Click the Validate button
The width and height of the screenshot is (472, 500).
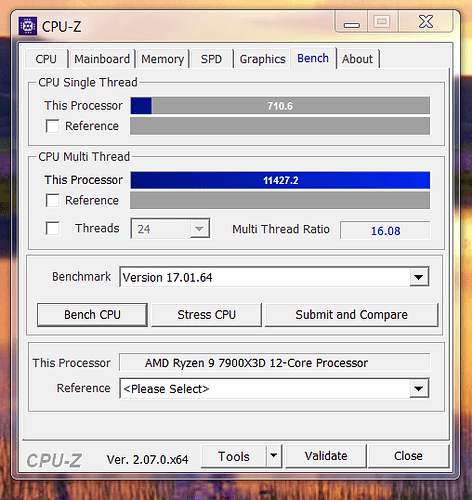click(326, 456)
